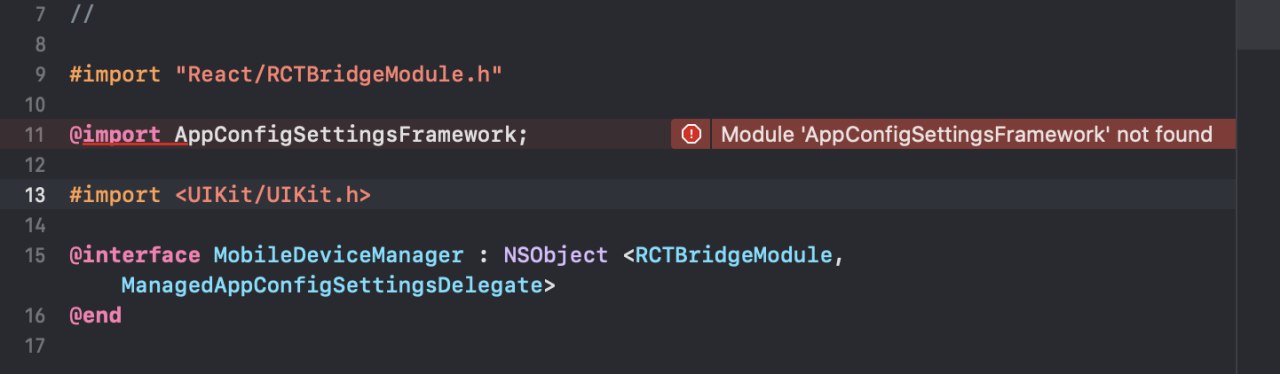Select line number 14 in the gutter
The image size is (1280, 374).
[34, 224]
